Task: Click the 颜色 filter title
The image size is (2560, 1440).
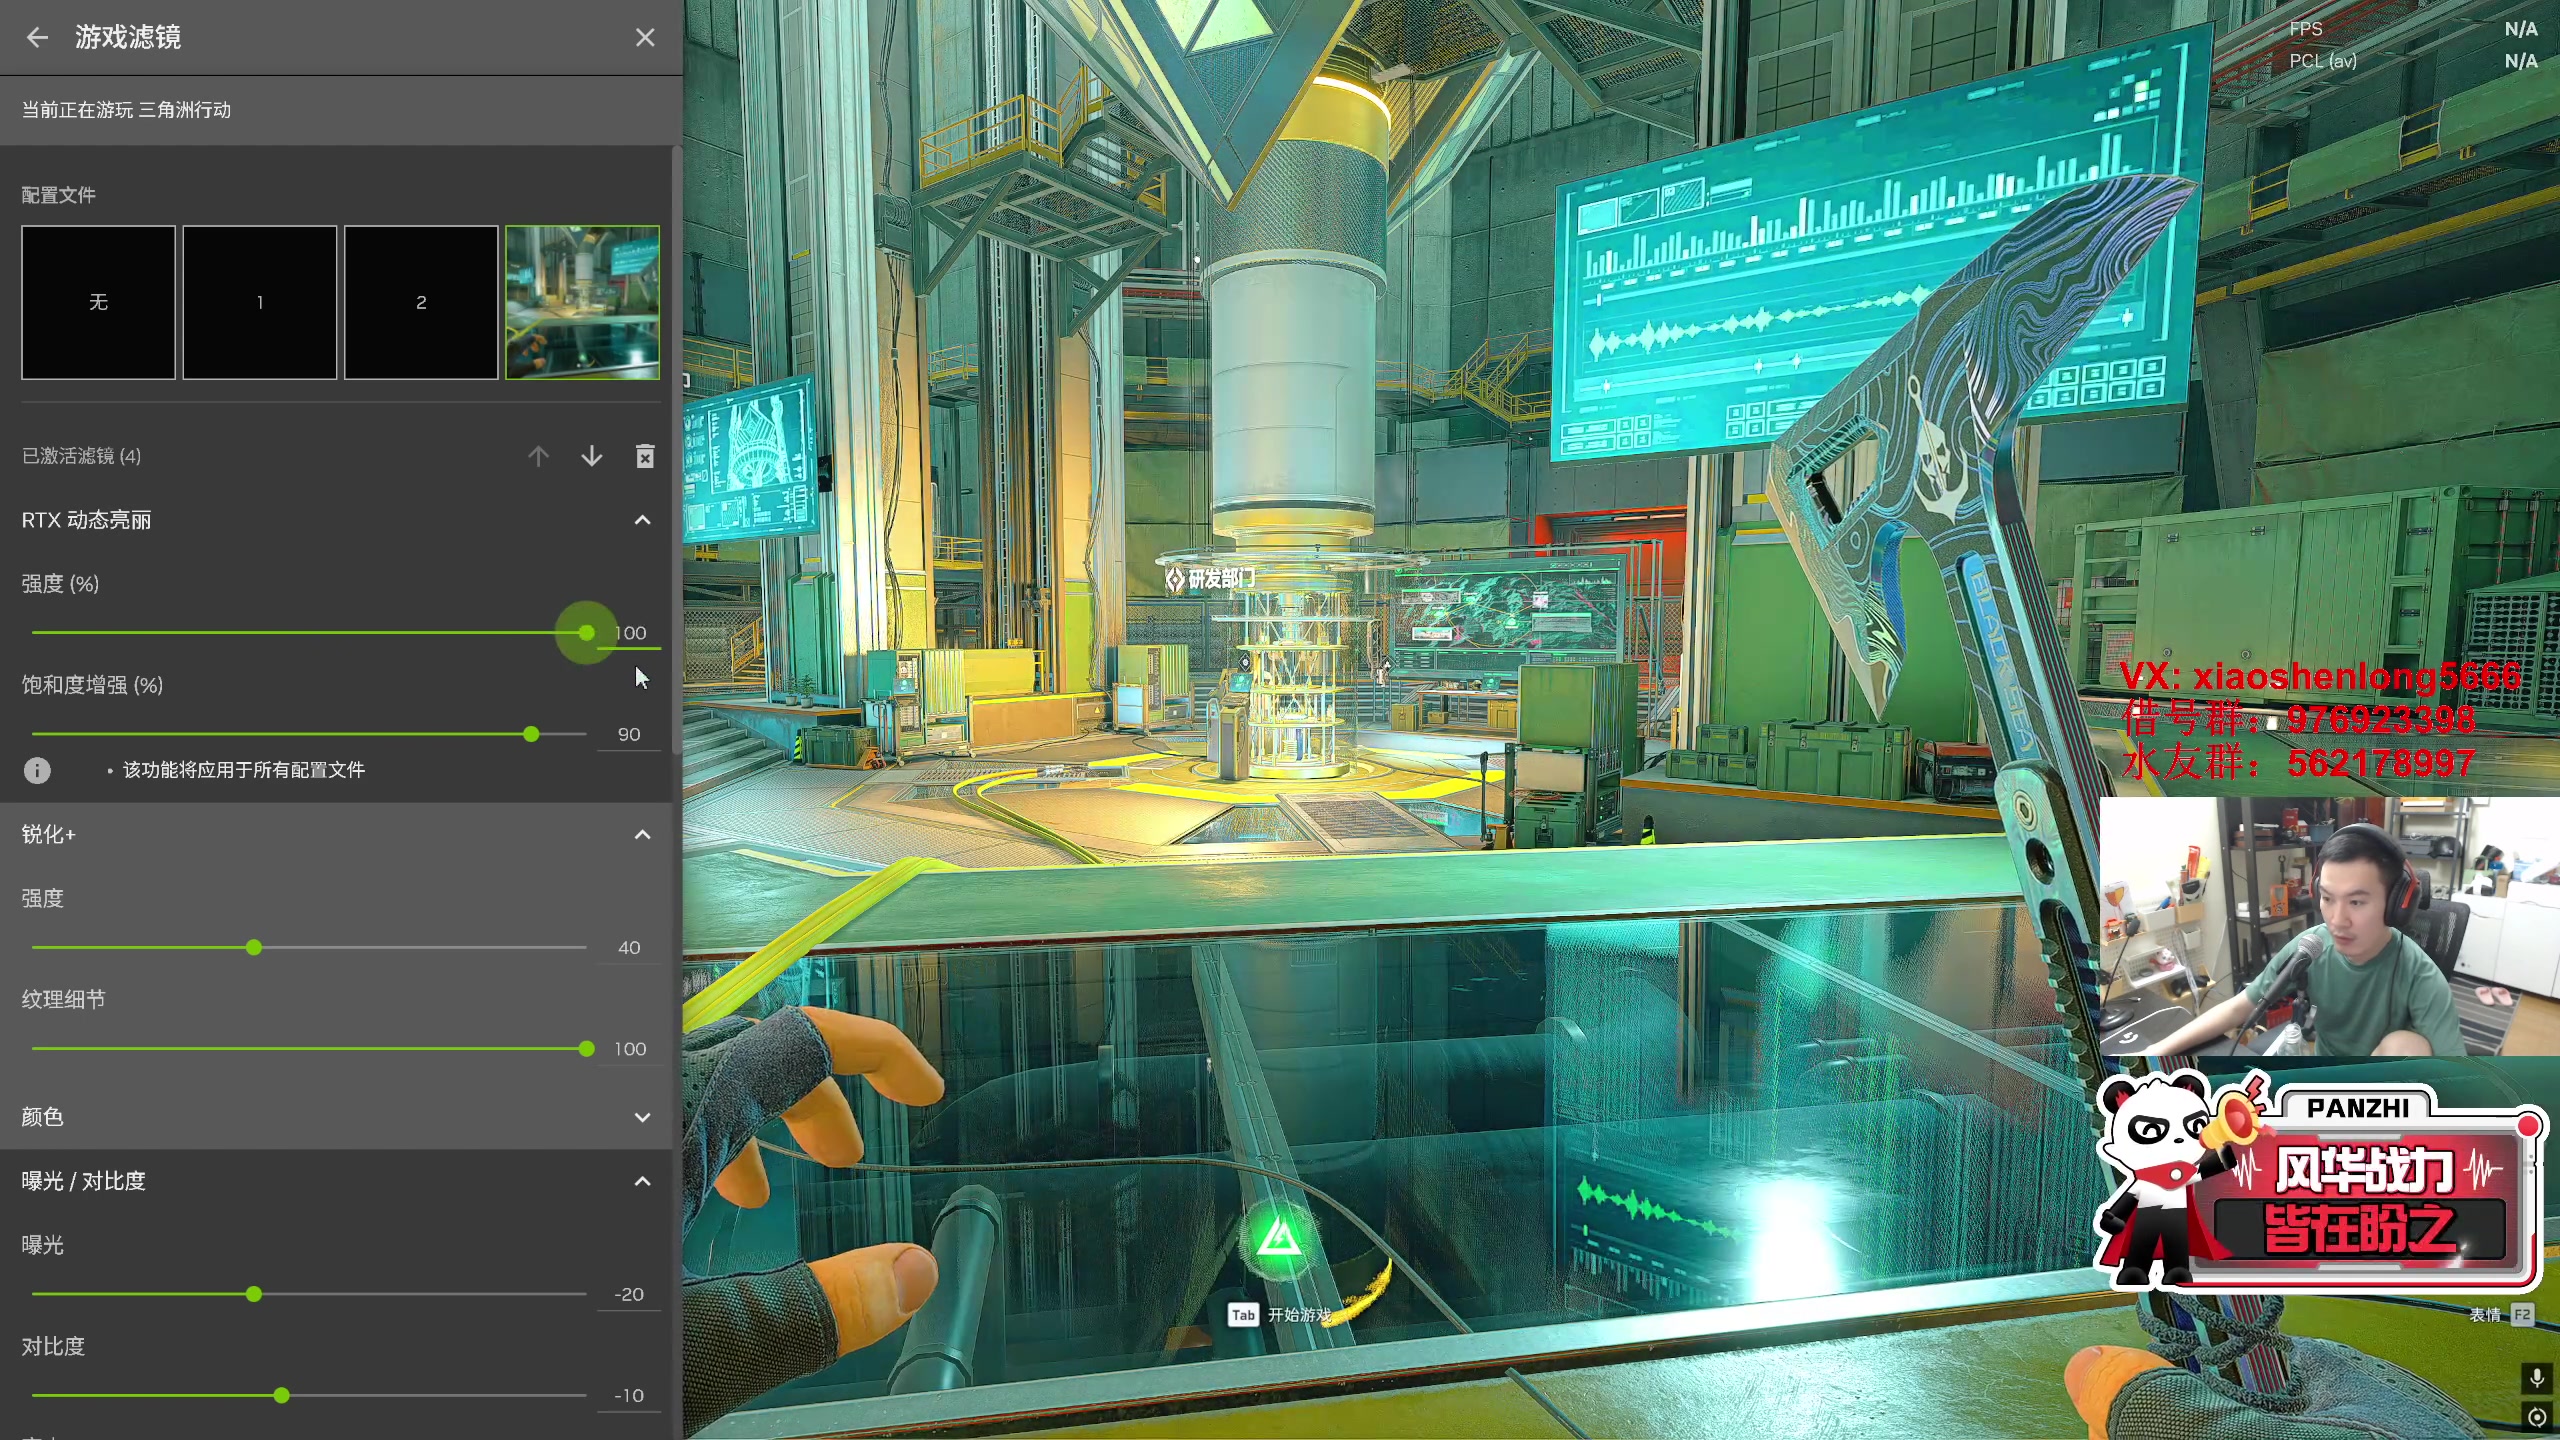Action: pos(43,1117)
